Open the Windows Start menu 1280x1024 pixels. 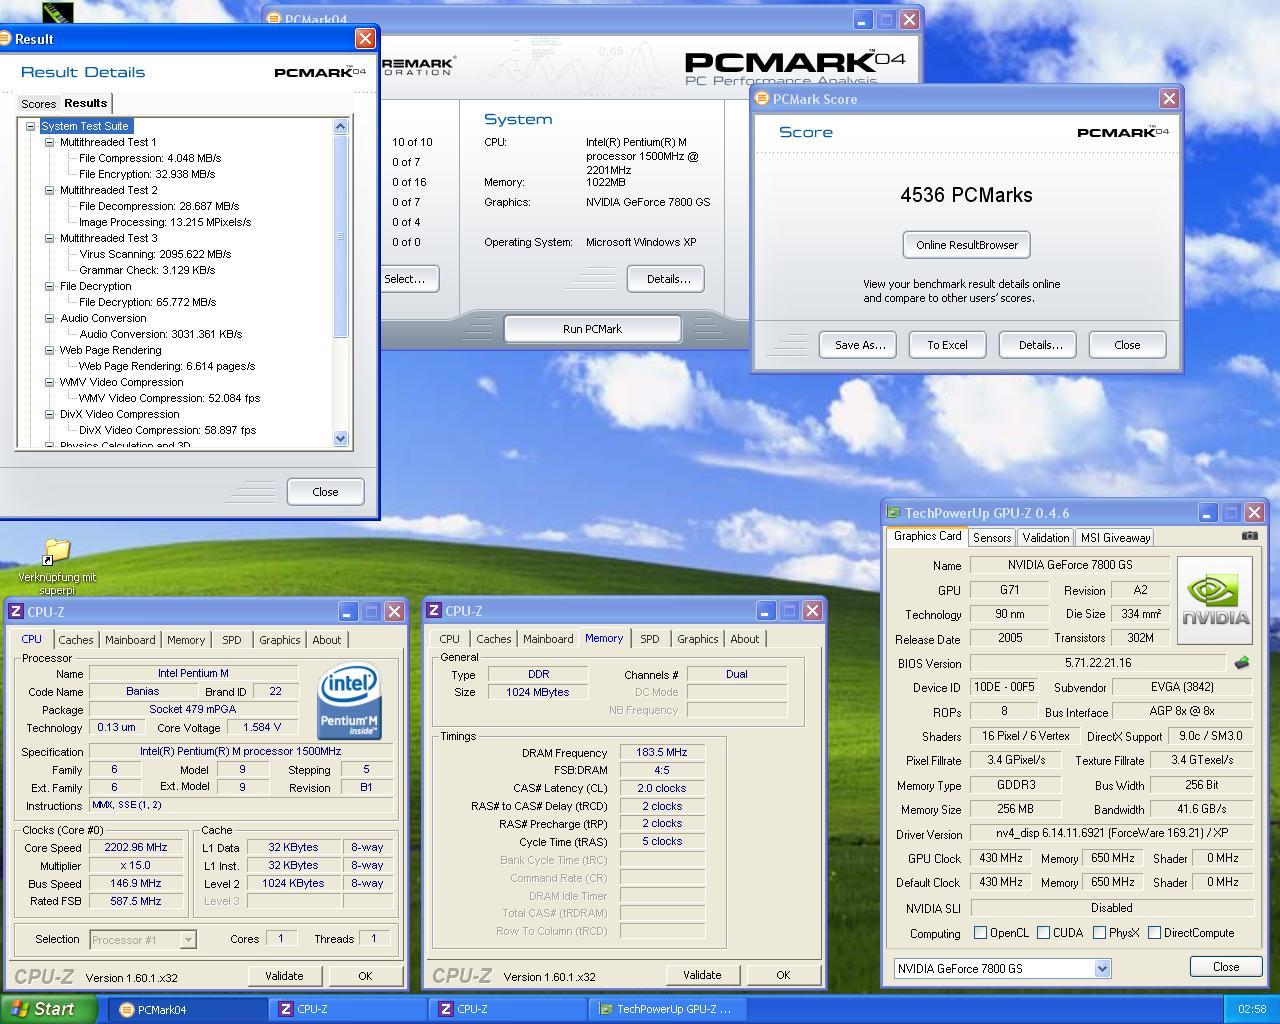[x=47, y=1009]
